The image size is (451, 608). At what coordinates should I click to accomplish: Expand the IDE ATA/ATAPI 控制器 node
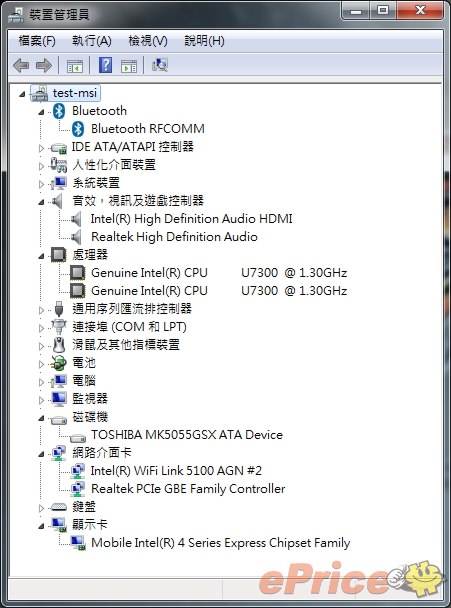pos(41,148)
